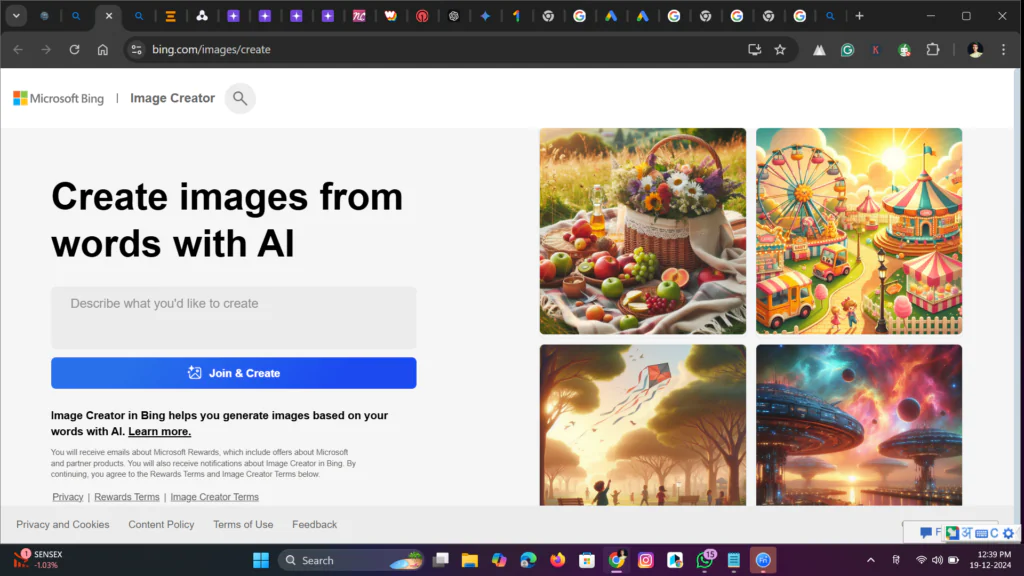This screenshot has width=1024, height=576.
Task: Click the install app icon in address bar
Action: coord(754,50)
